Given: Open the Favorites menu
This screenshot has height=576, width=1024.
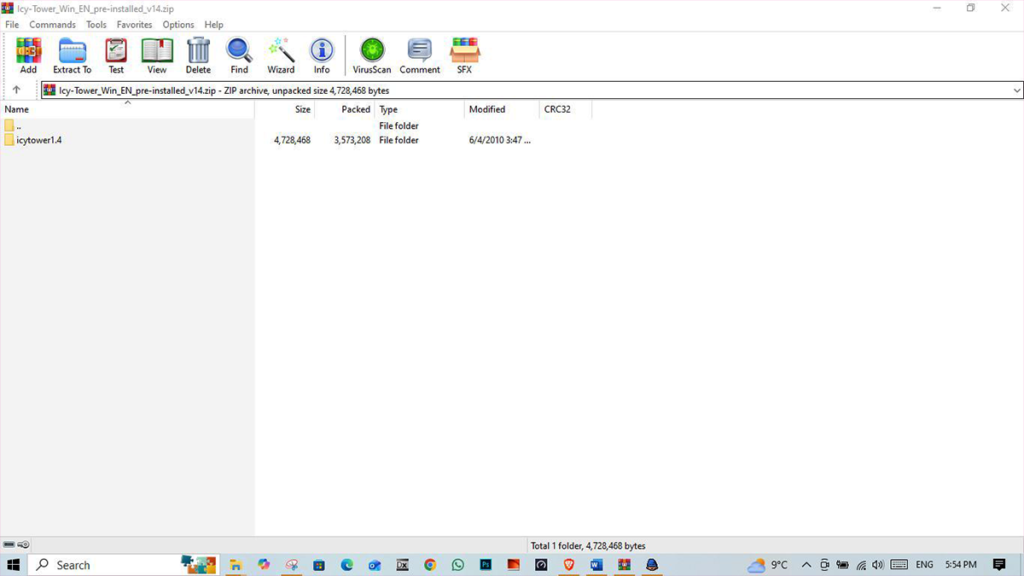Looking at the screenshot, I should click(134, 25).
